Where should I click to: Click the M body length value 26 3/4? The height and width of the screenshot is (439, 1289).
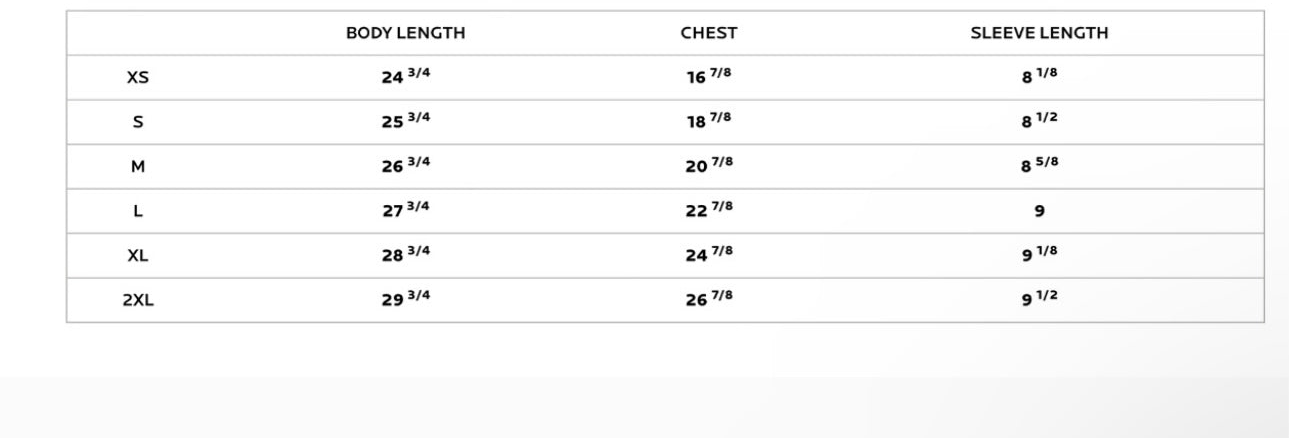coord(406,166)
